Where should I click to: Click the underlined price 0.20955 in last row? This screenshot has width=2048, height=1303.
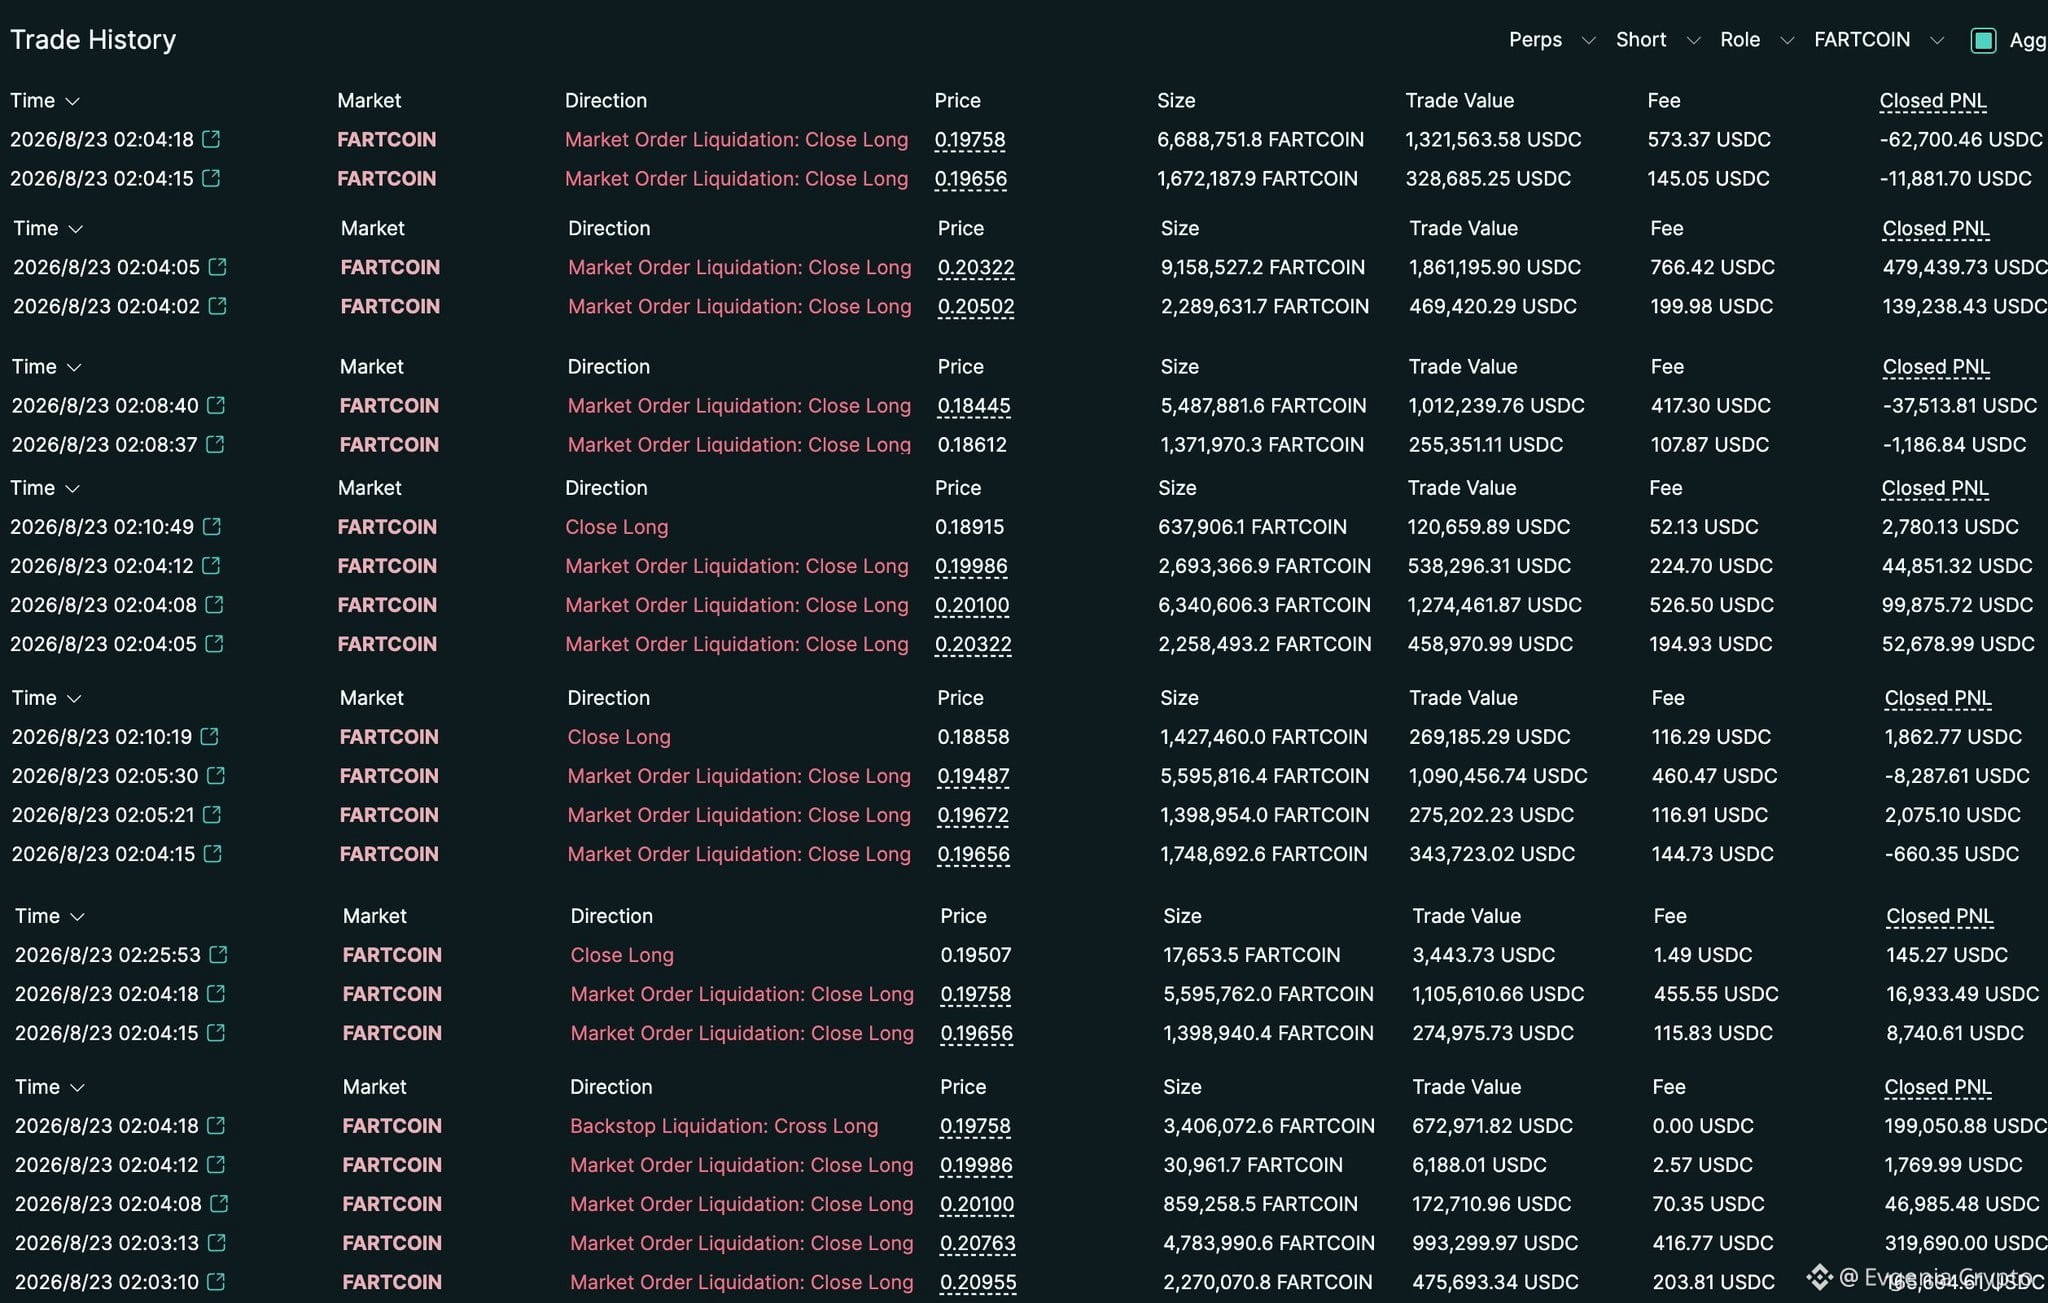coord(978,1282)
